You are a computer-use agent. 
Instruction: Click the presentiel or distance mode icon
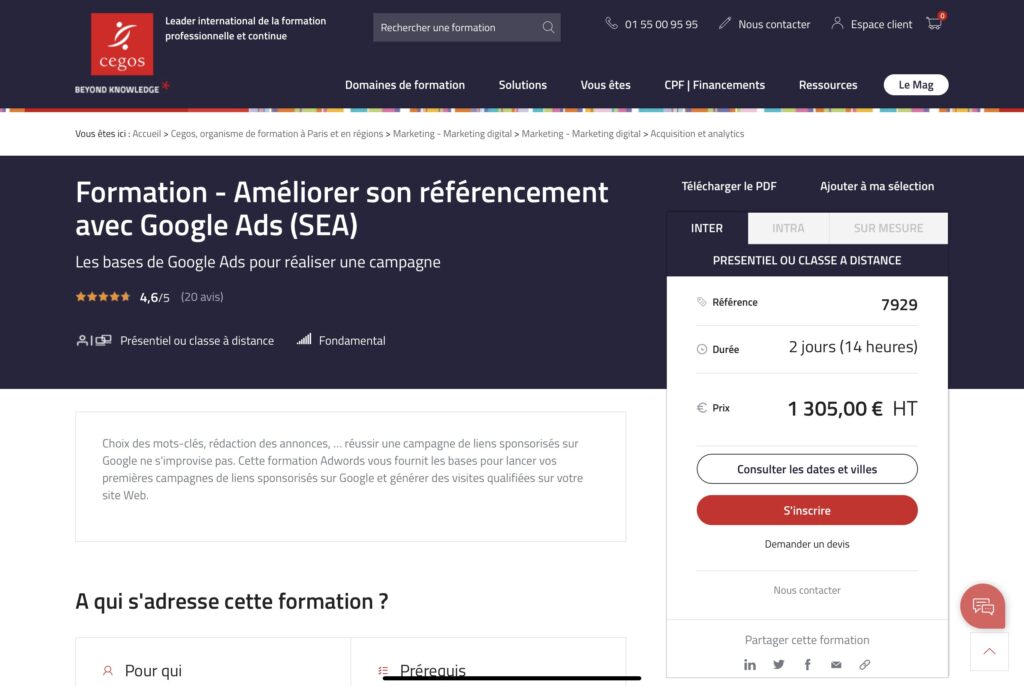[94, 340]
